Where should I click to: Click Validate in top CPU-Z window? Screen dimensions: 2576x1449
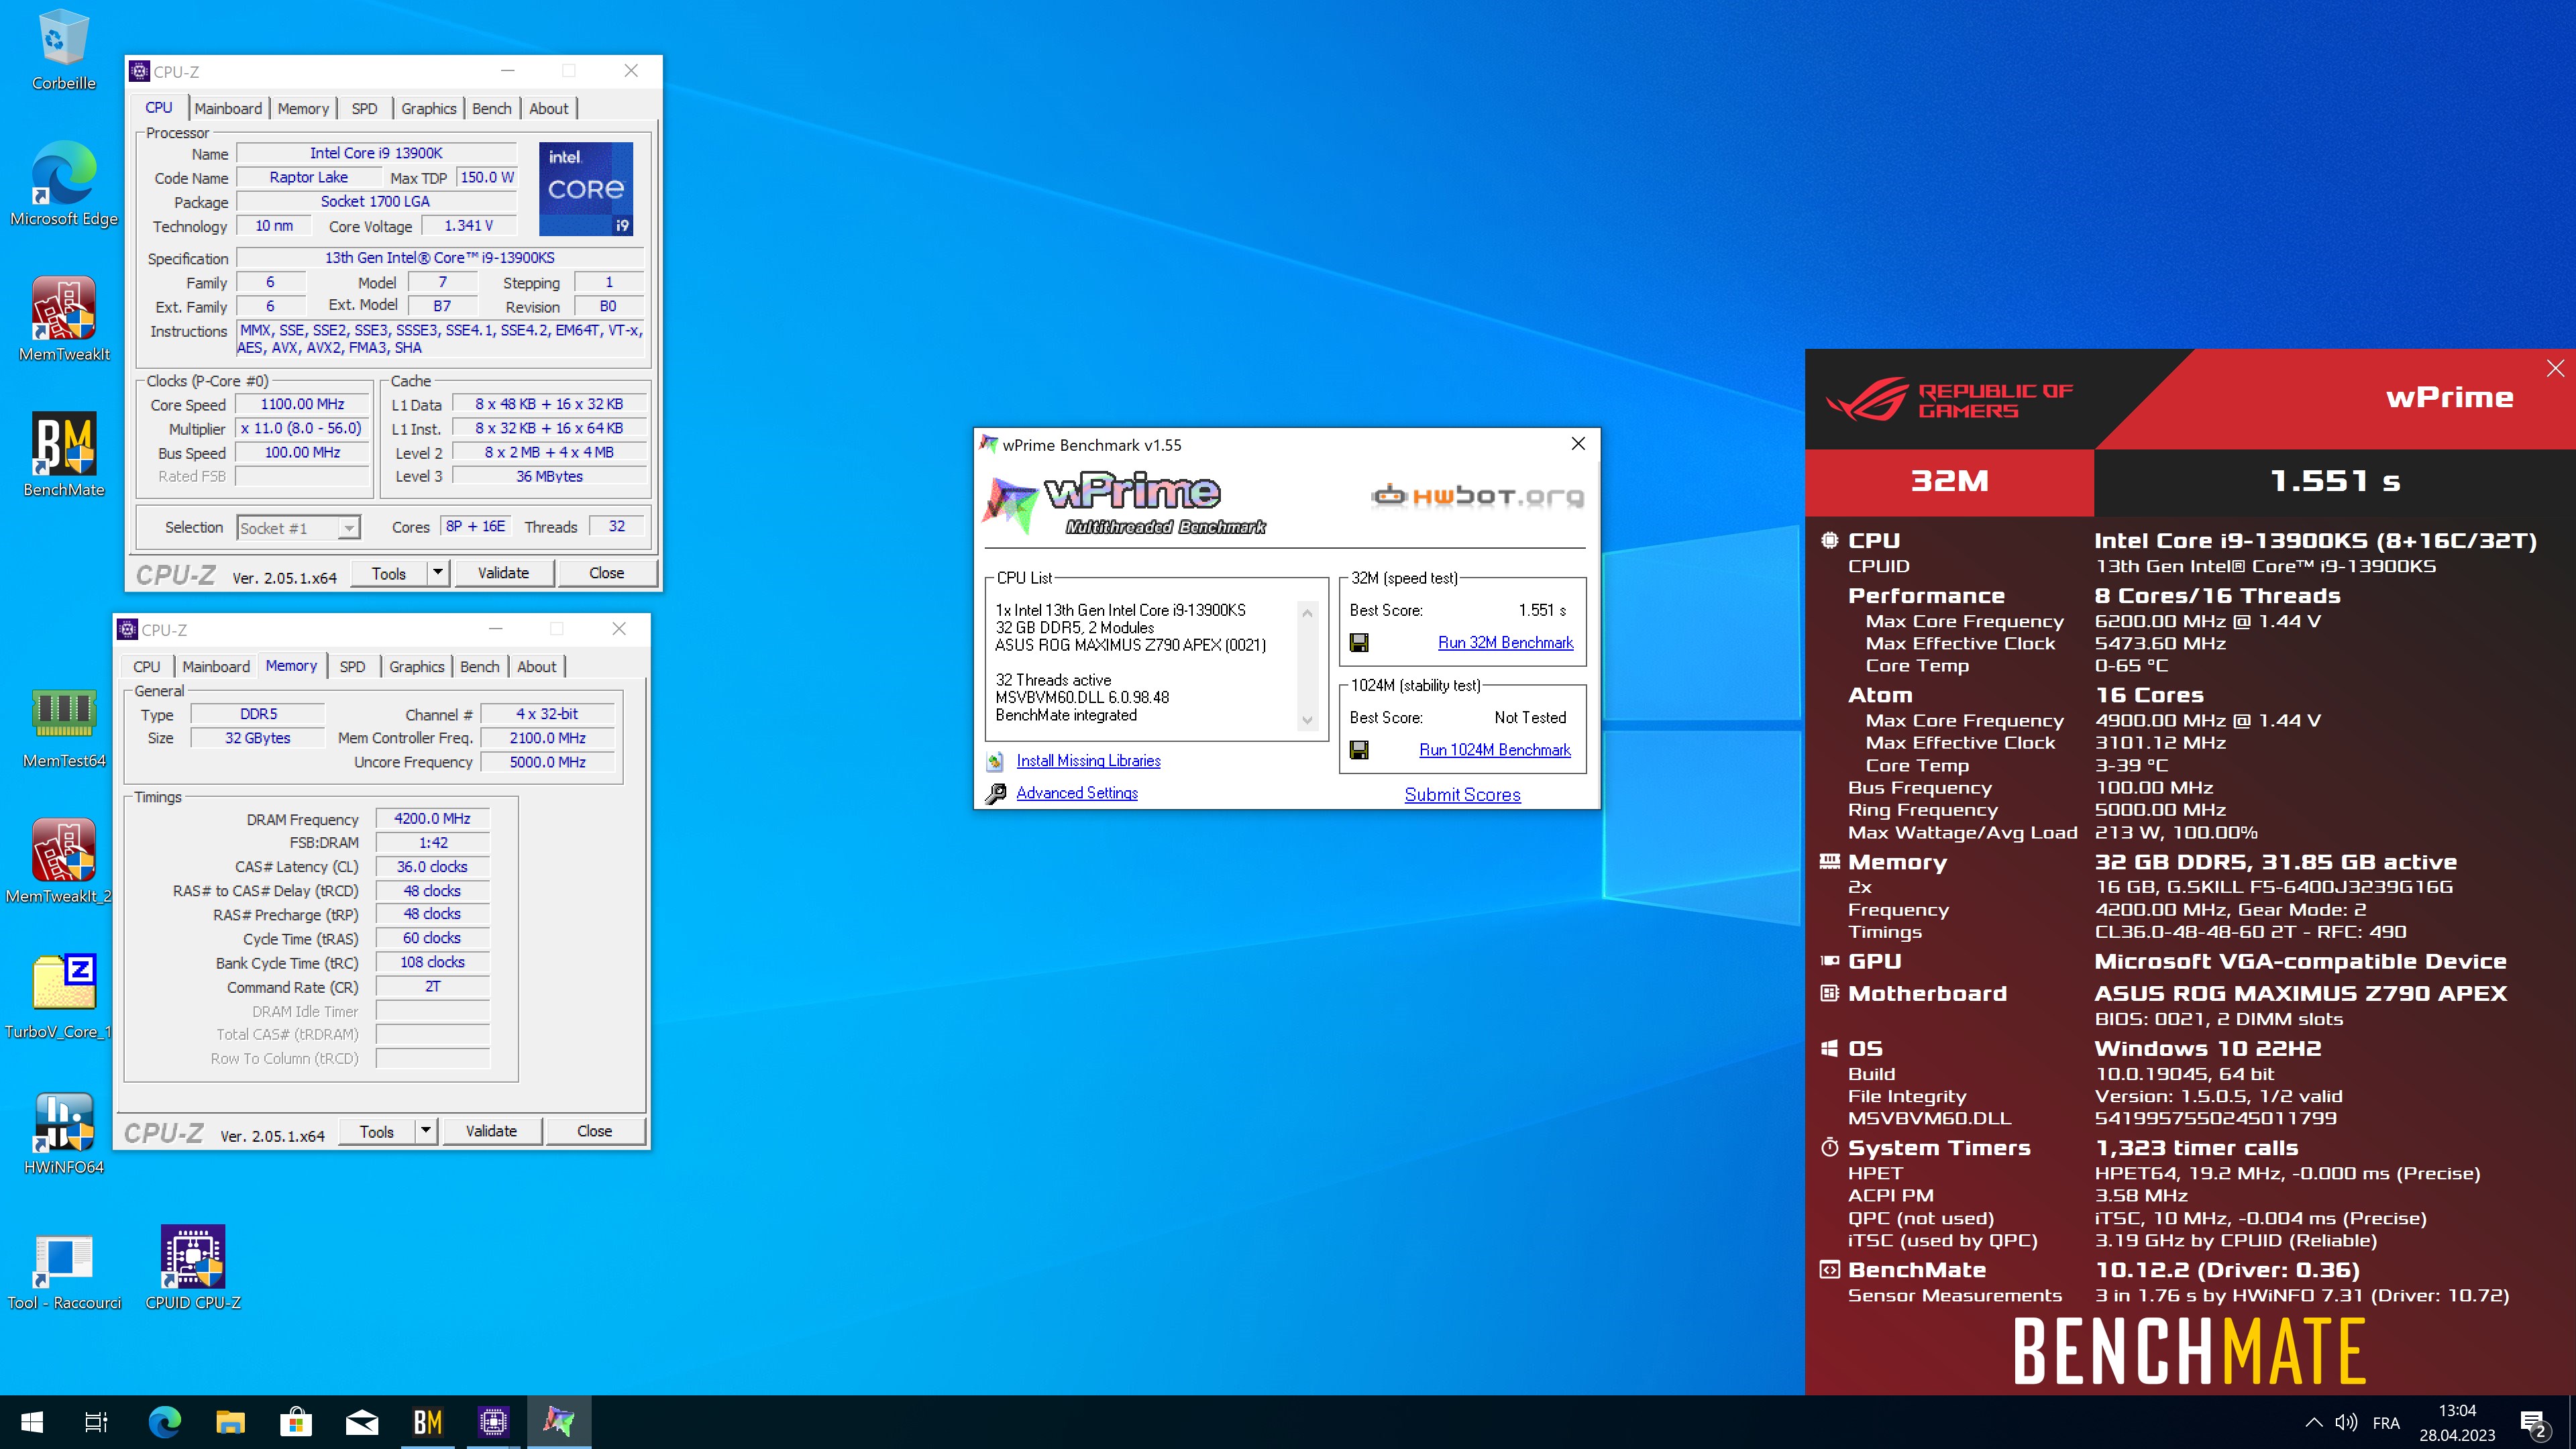[x=503, y=573]
